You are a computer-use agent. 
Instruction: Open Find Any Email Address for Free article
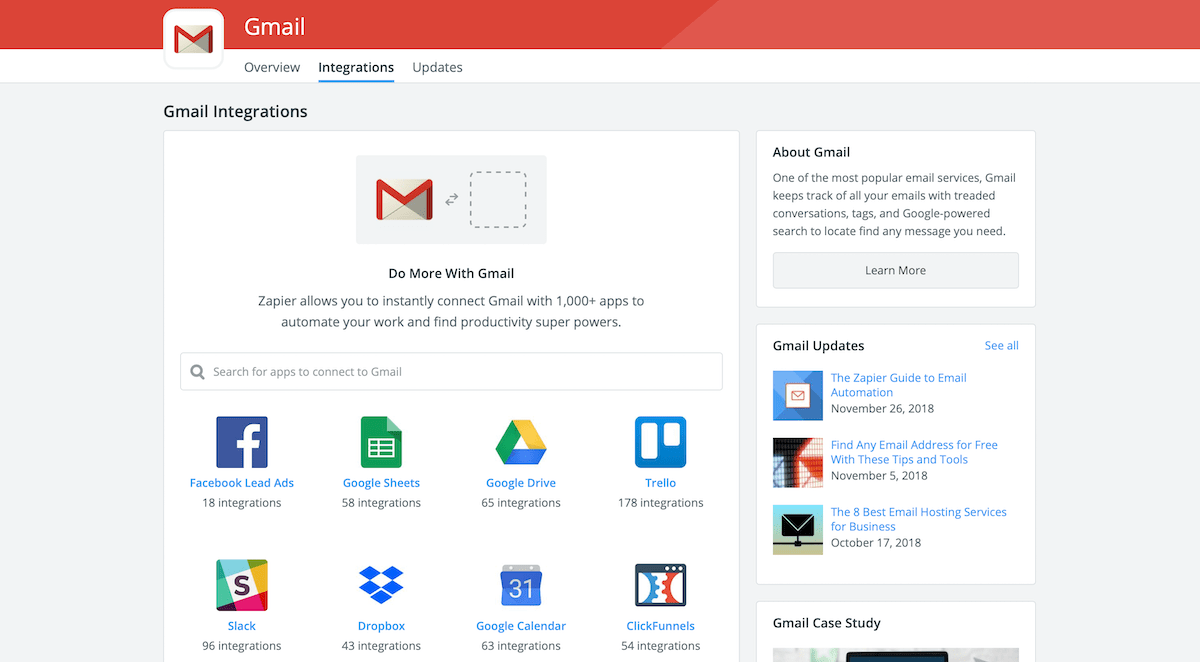click(x=914, y=452)
